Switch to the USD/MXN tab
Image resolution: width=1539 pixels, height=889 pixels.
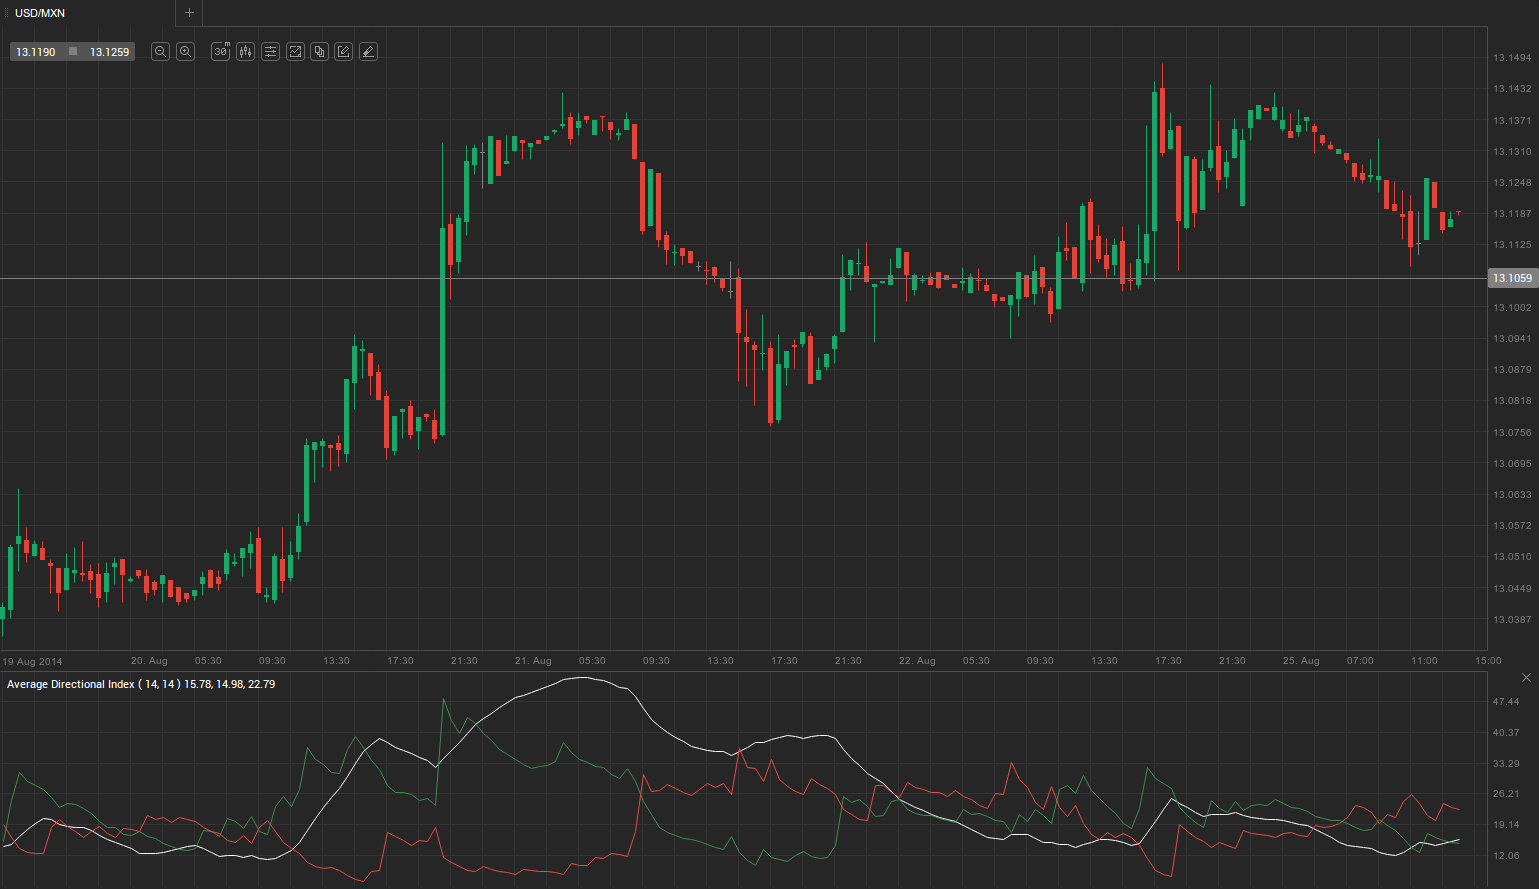[x=40, y=13]
